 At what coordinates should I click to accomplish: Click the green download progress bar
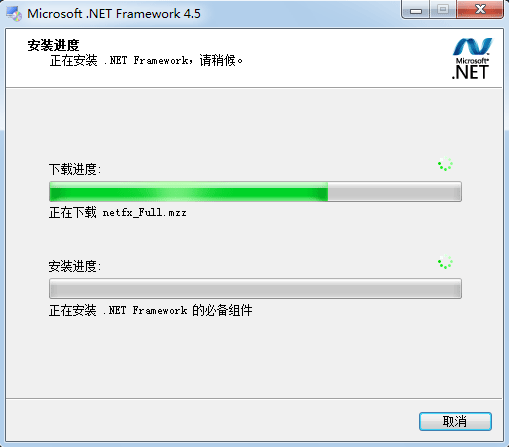(255, 192)
